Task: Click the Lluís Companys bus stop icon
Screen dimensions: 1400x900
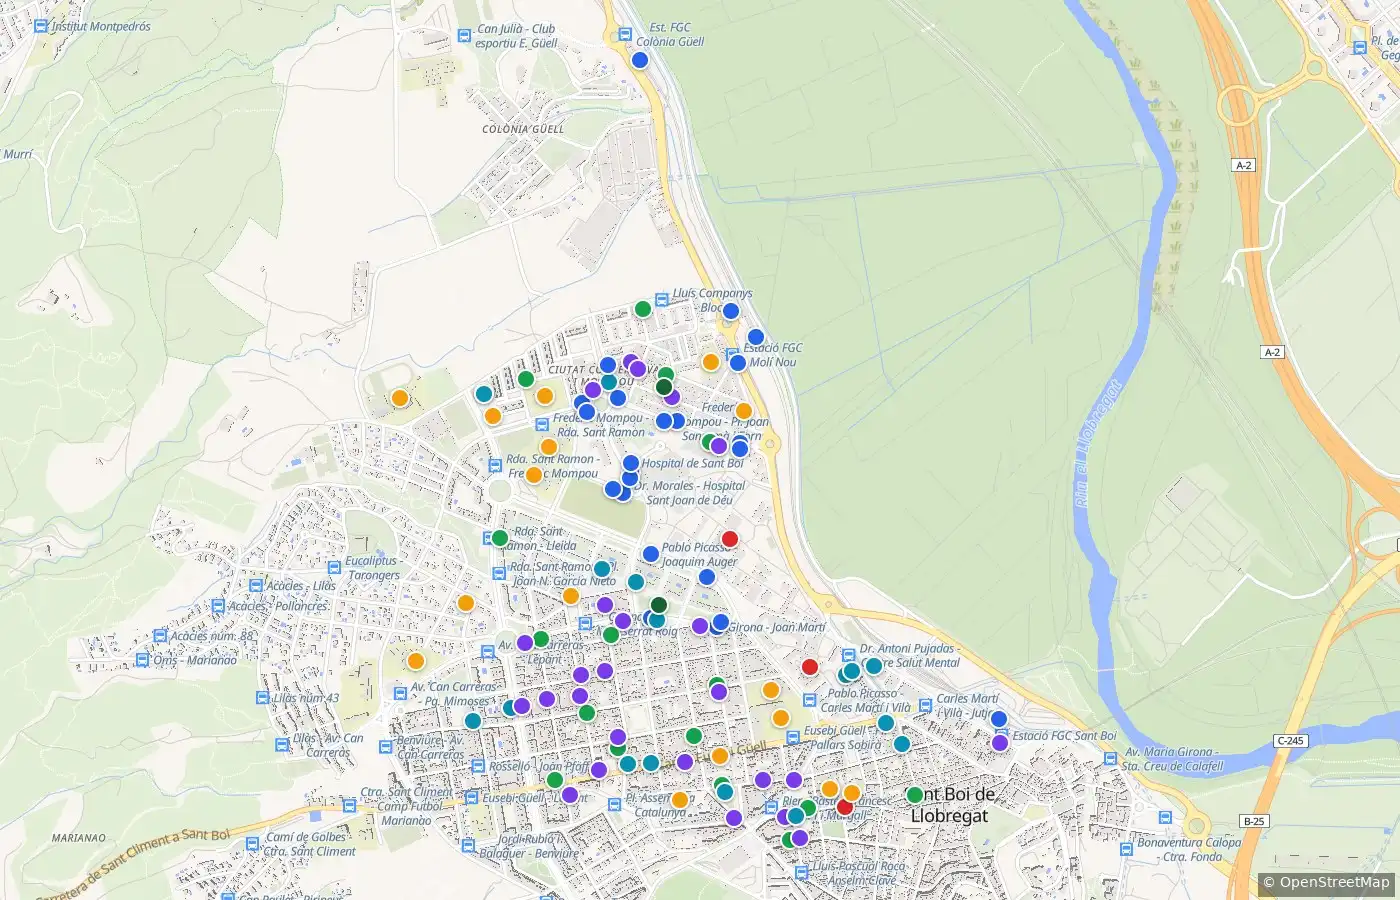Action: (661, 299)
